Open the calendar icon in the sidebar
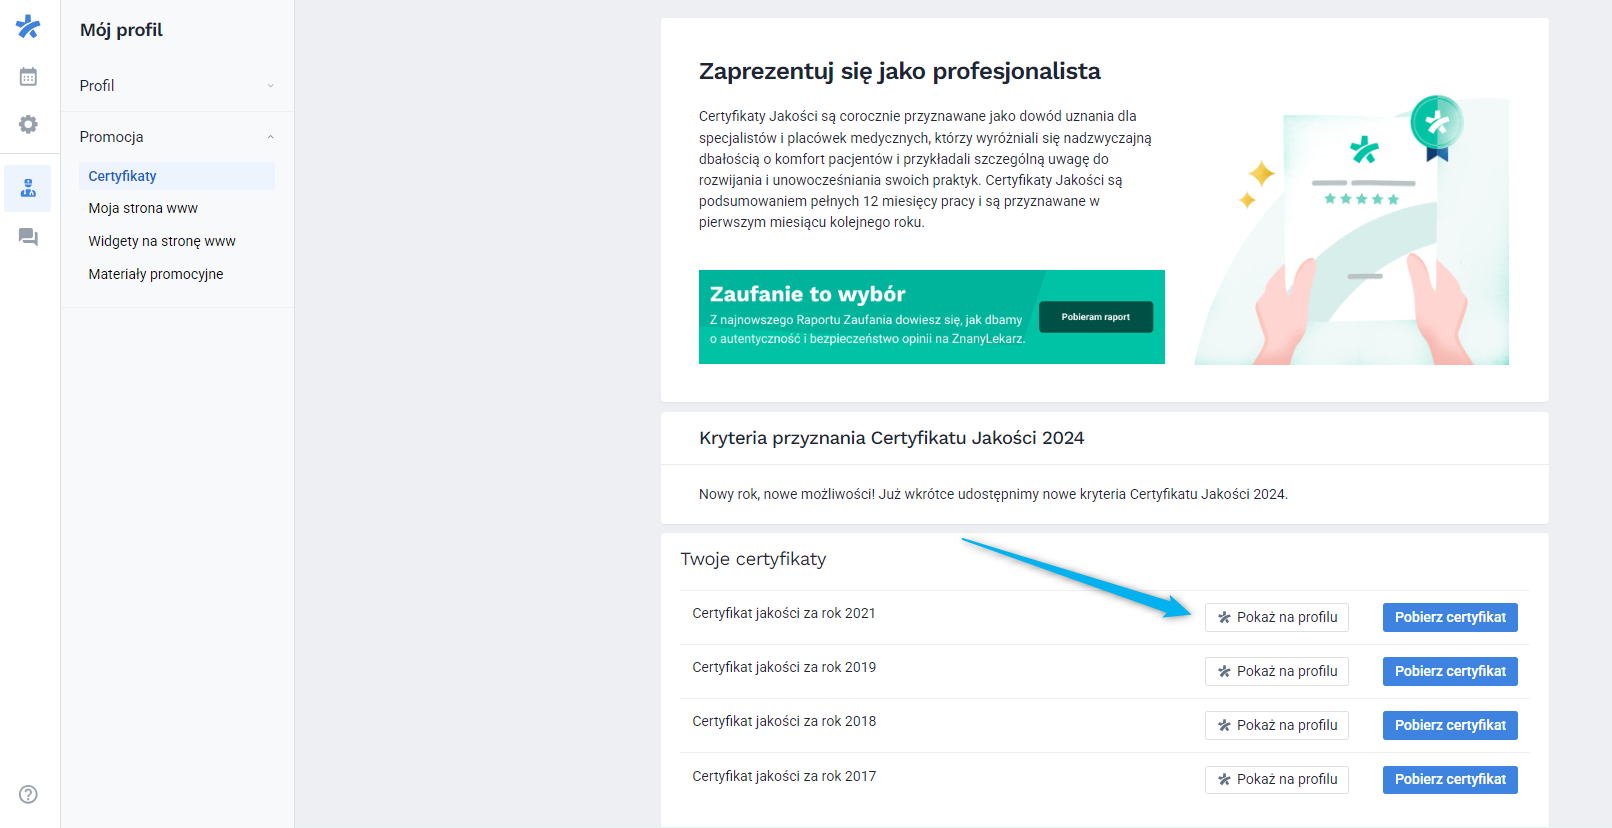 [28, 75]
